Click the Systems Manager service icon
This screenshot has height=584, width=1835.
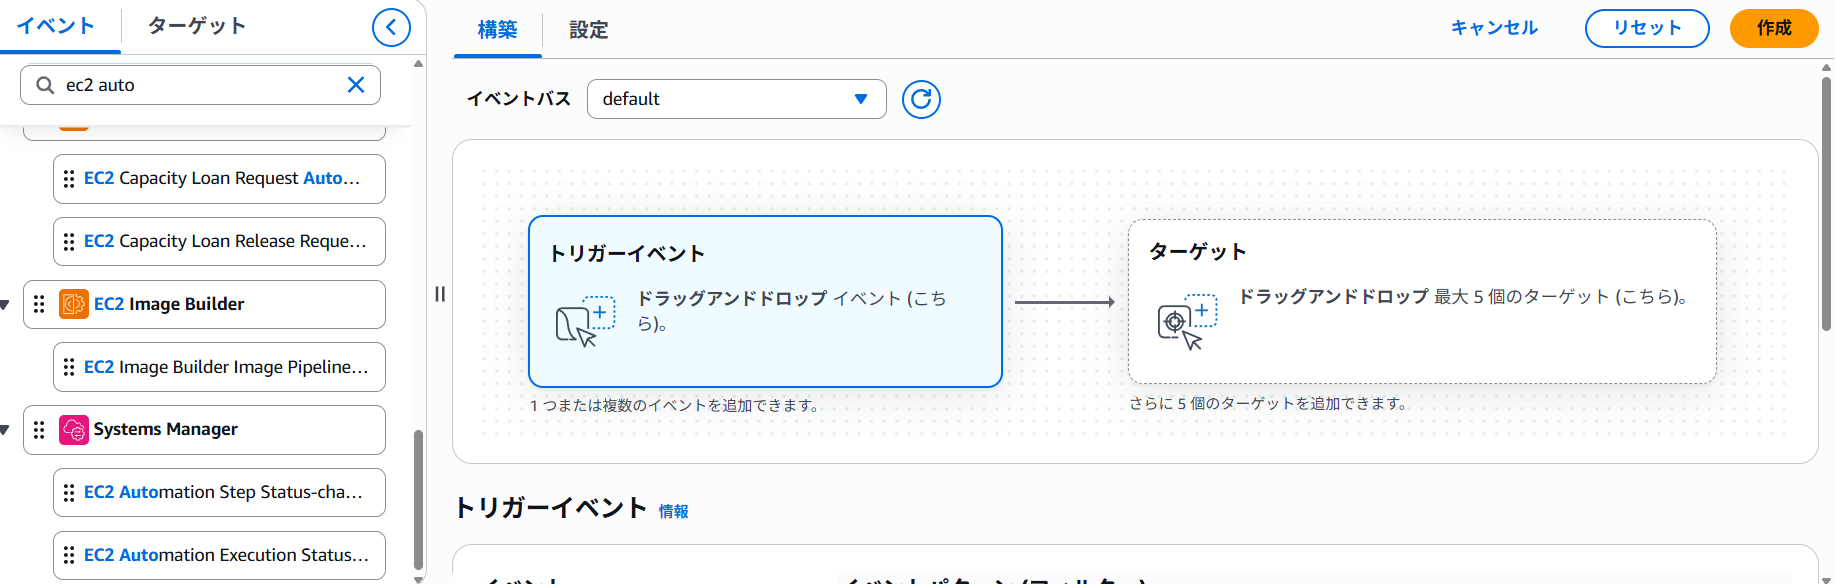click(x=74, y=429)
